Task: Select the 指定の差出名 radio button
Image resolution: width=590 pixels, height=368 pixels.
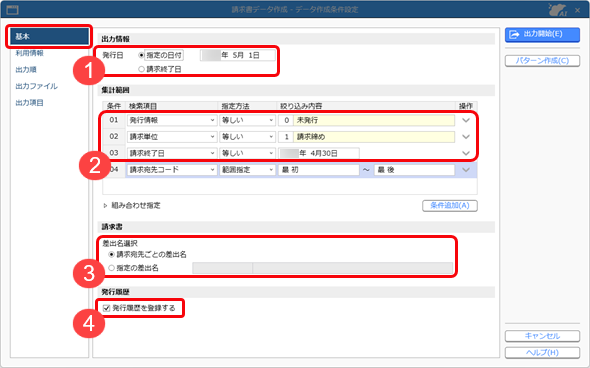Action: coord(111,268)
